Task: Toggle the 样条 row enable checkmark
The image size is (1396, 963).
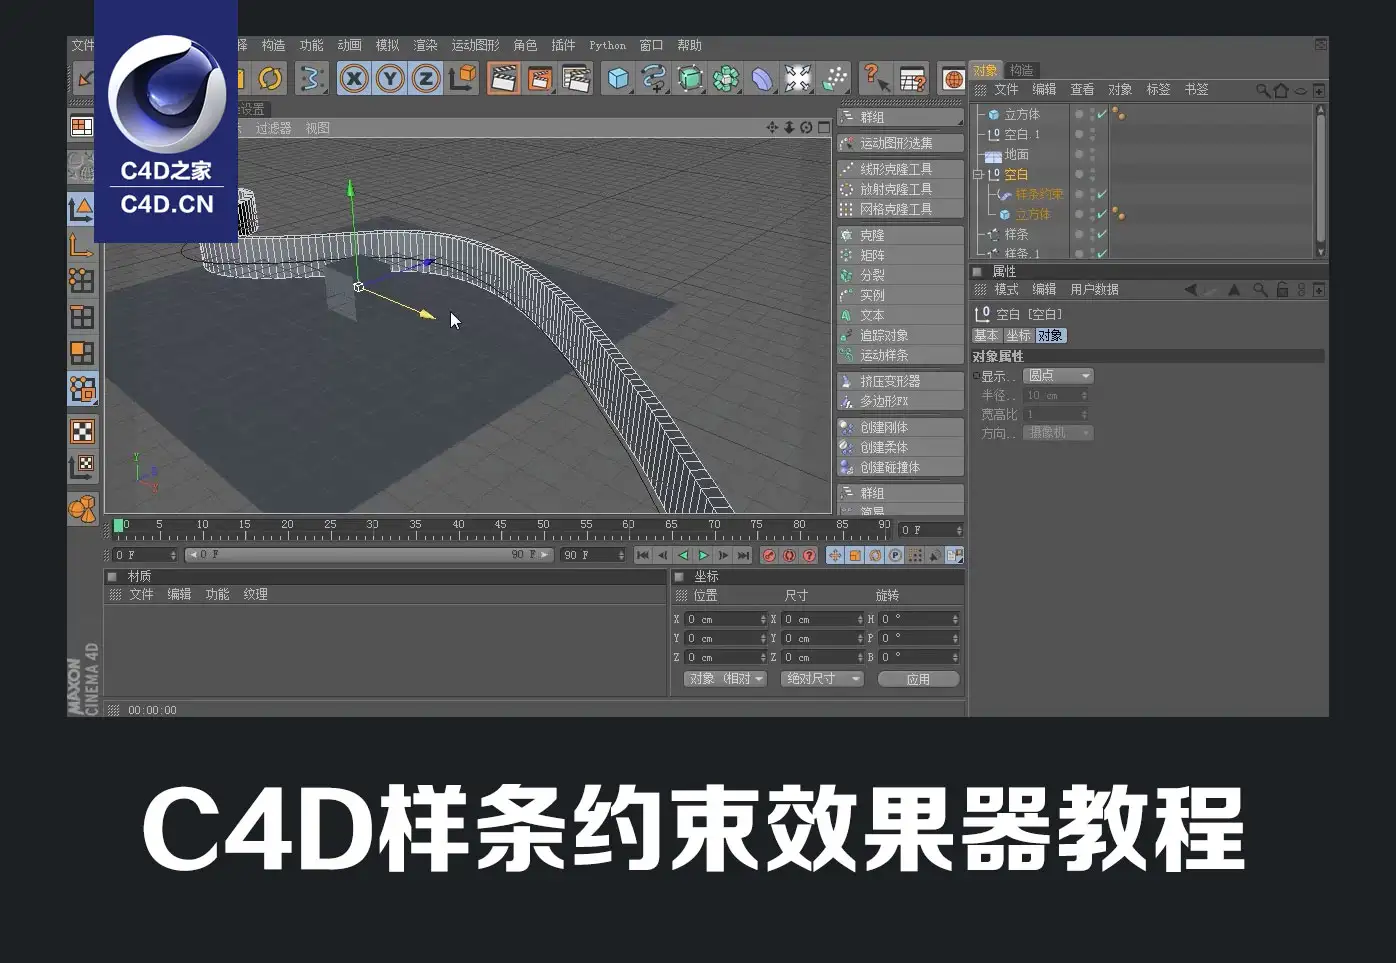Action: point(1102,234)
